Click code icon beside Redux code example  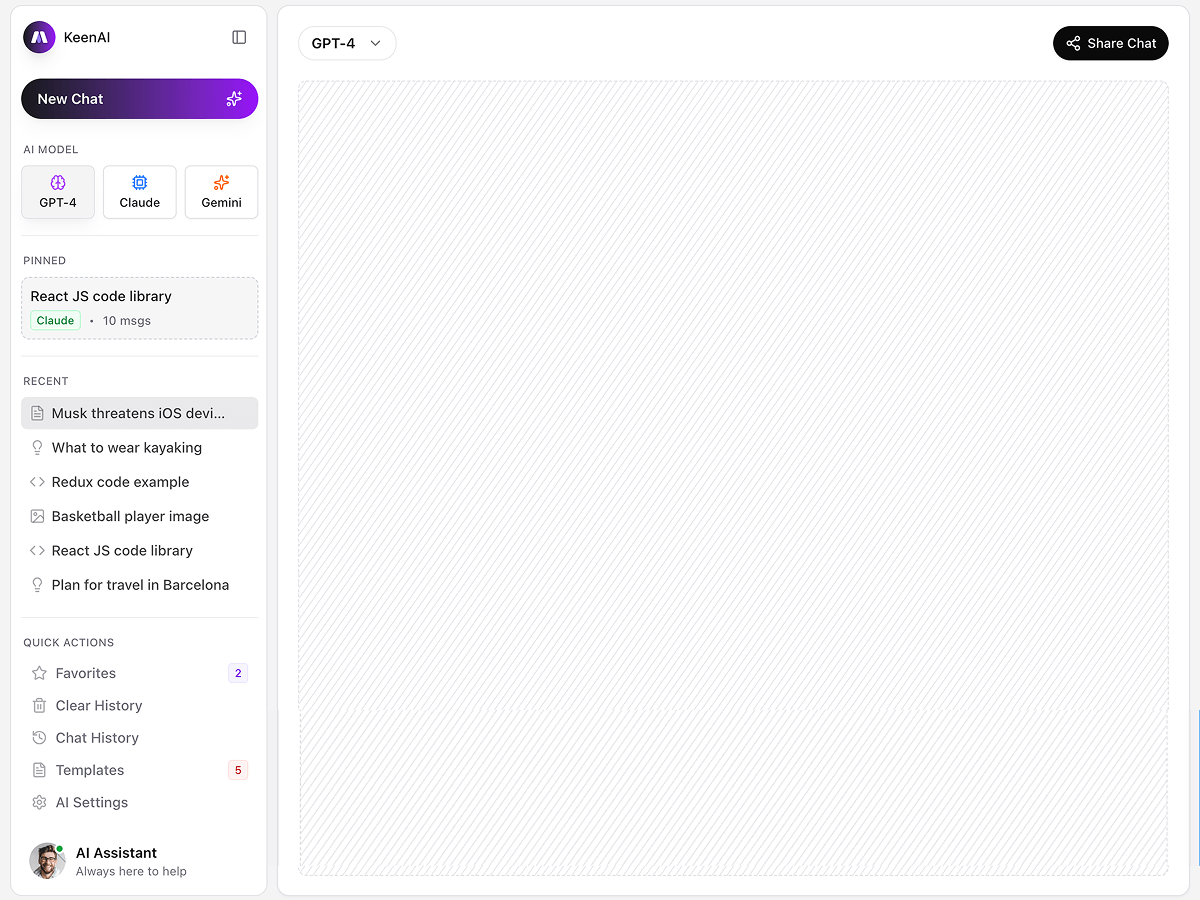coord(37,482)
